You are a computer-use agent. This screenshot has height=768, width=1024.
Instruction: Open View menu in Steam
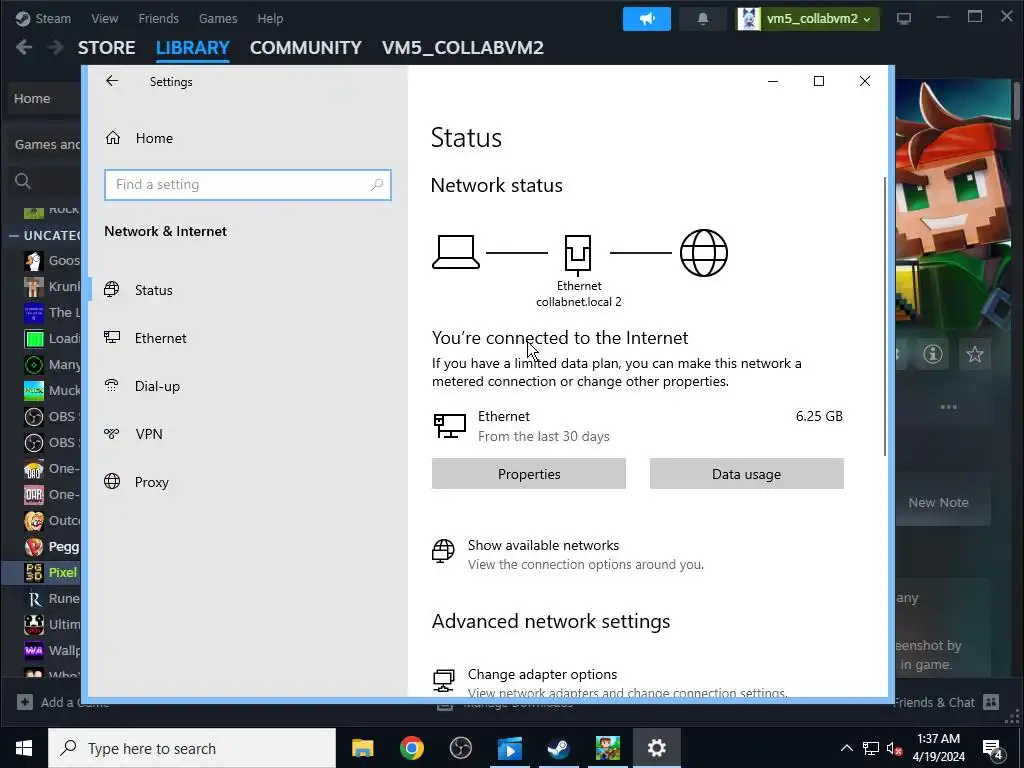pyautogui.click(x=104, y=18)
